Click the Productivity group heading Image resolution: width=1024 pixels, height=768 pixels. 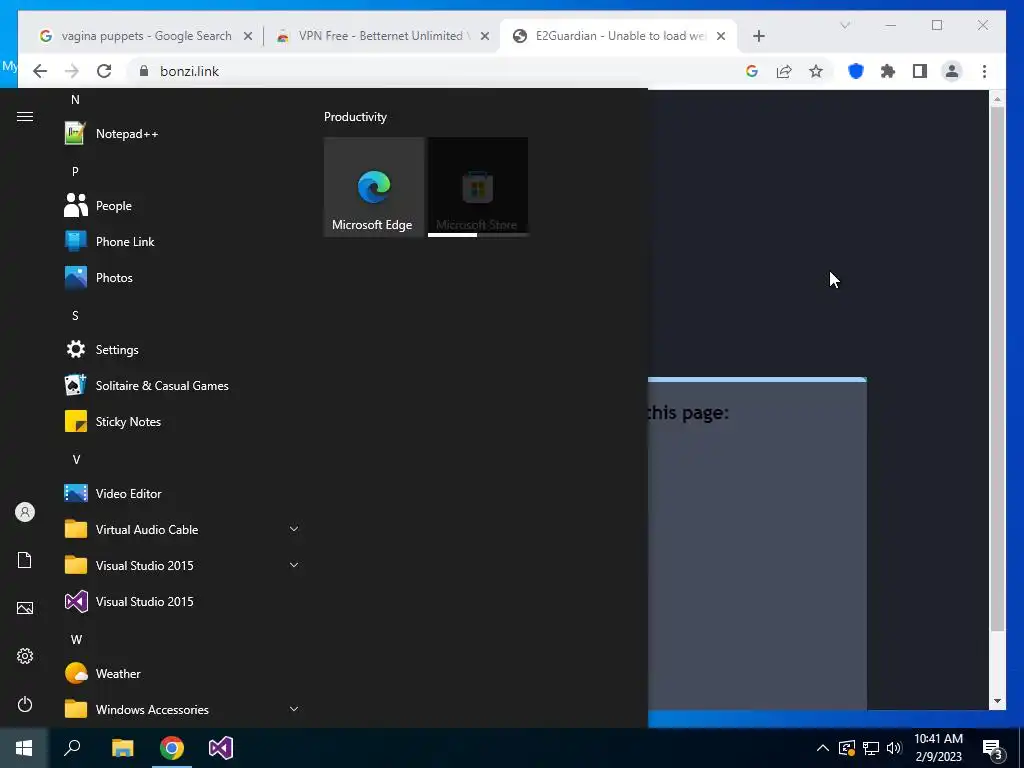[x=355, y=117]
